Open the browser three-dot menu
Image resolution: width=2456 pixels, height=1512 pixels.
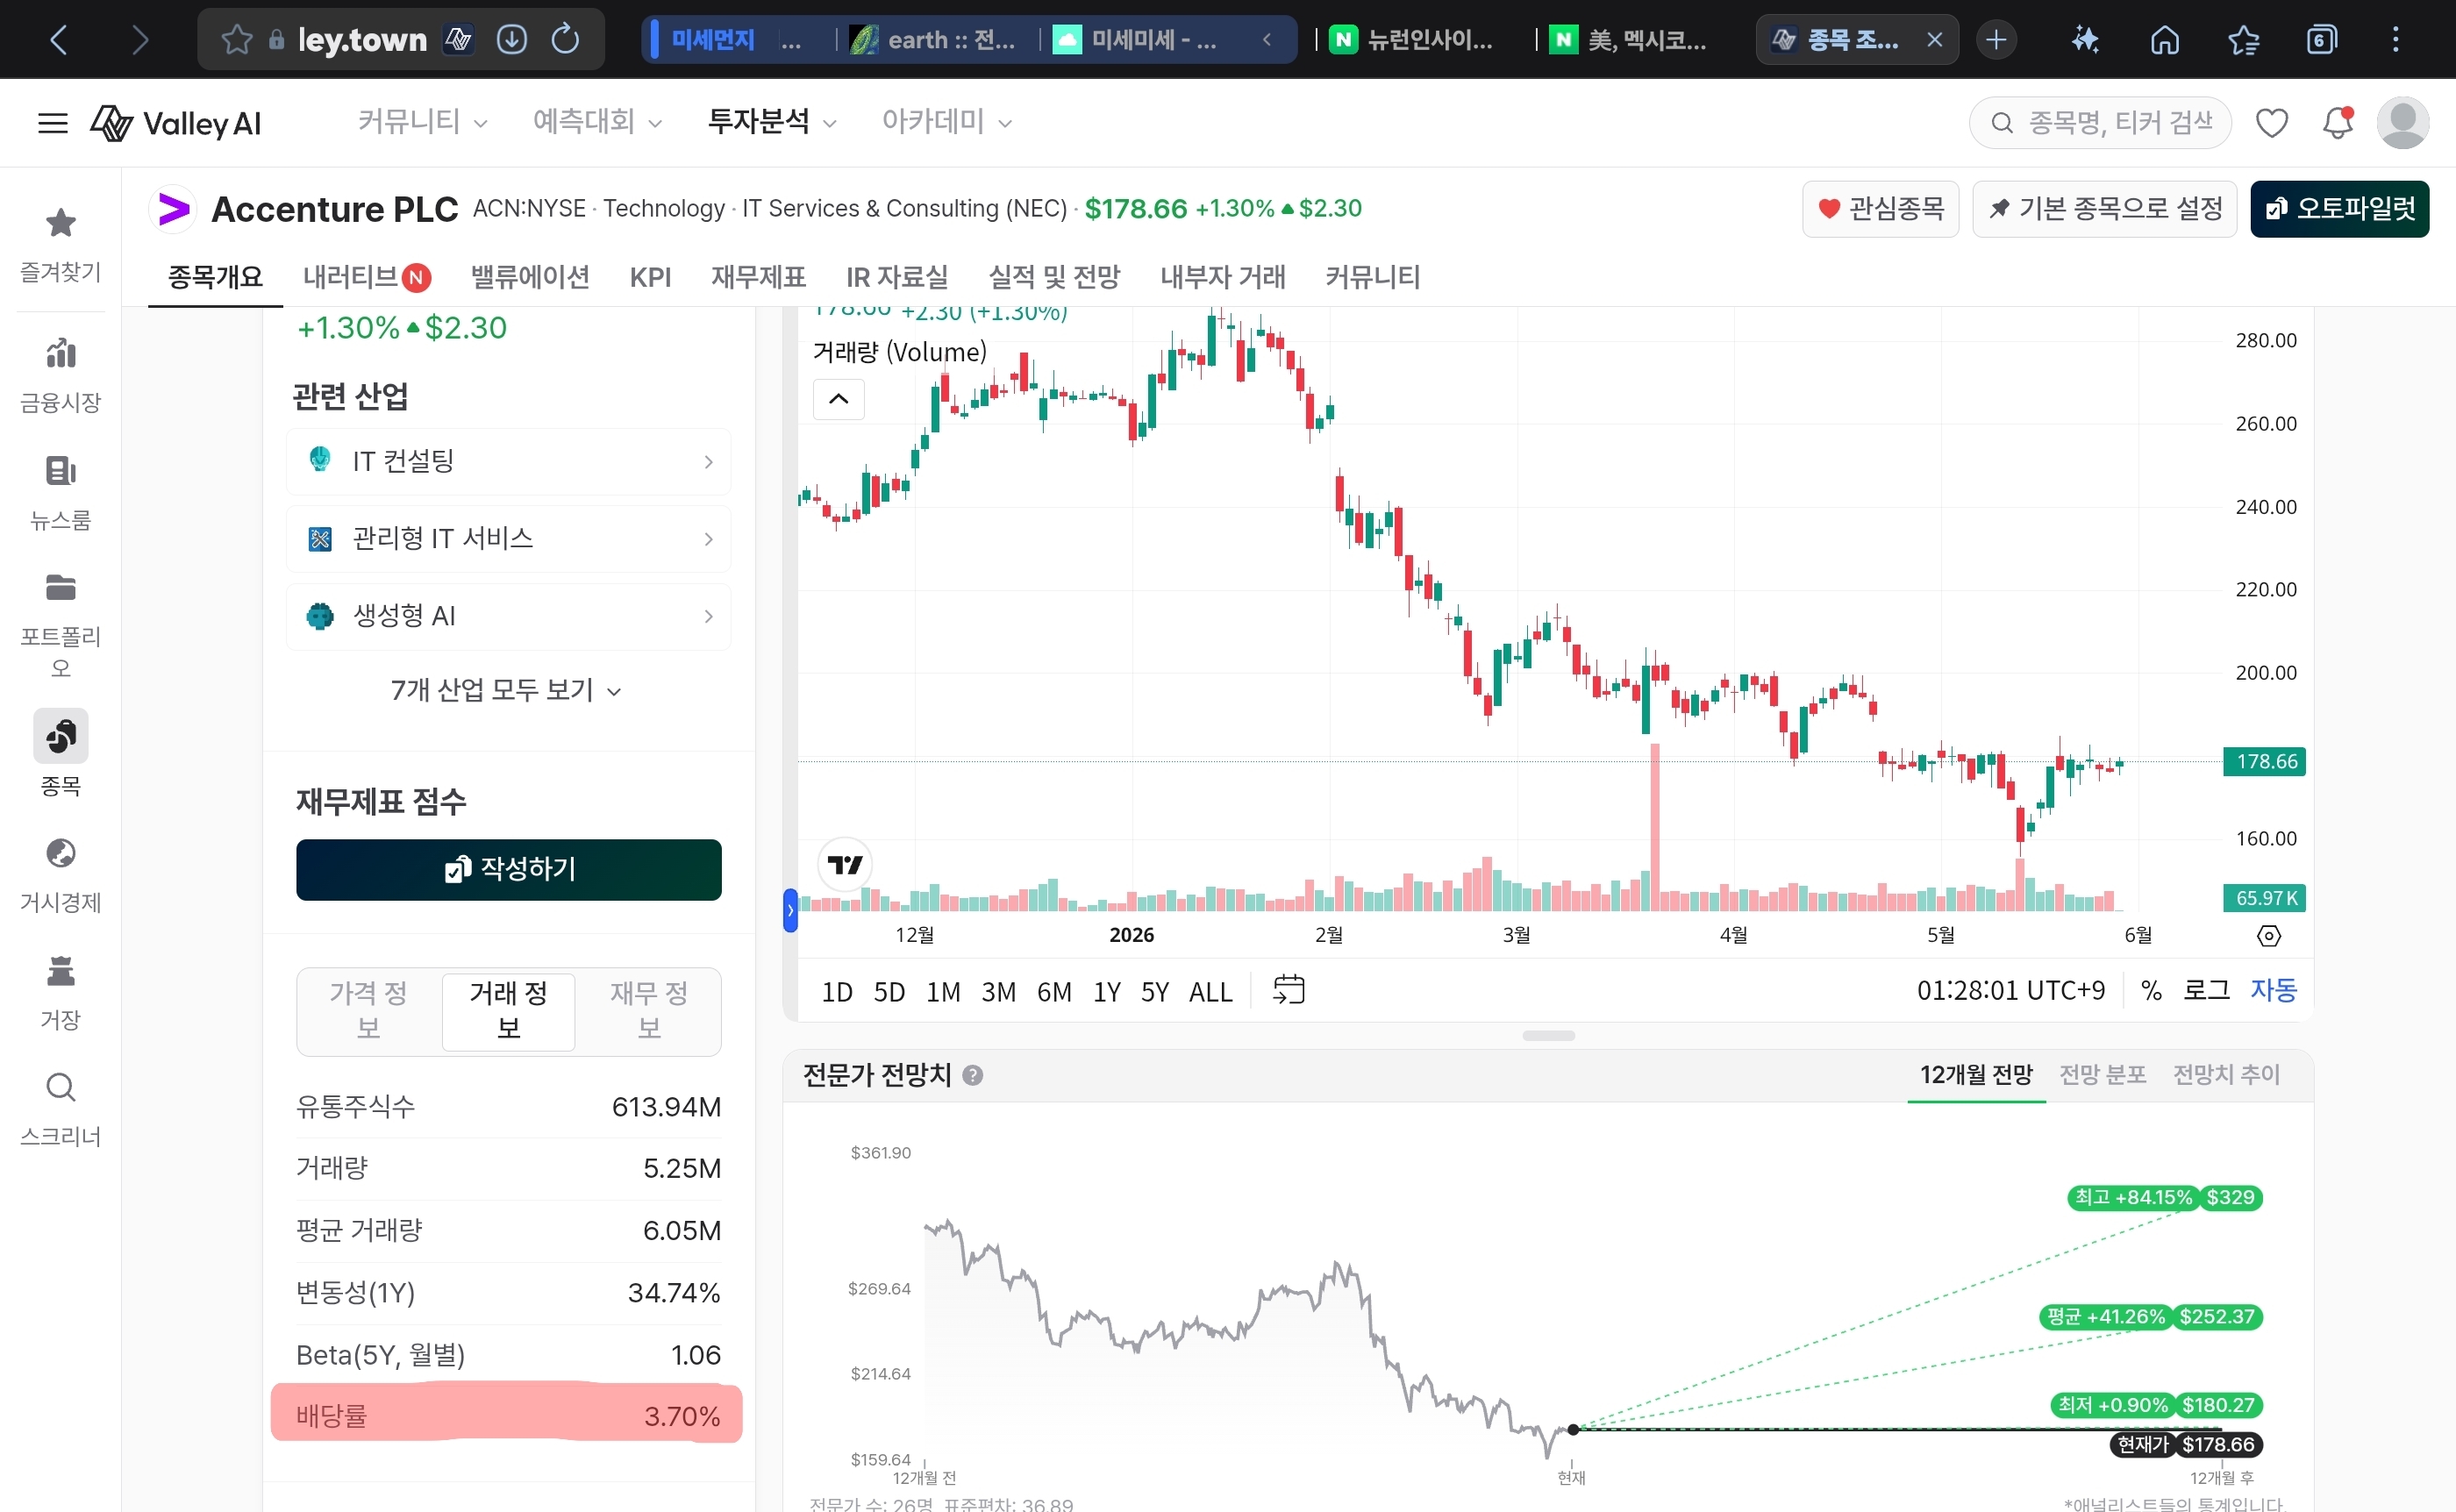(2396, 40)
